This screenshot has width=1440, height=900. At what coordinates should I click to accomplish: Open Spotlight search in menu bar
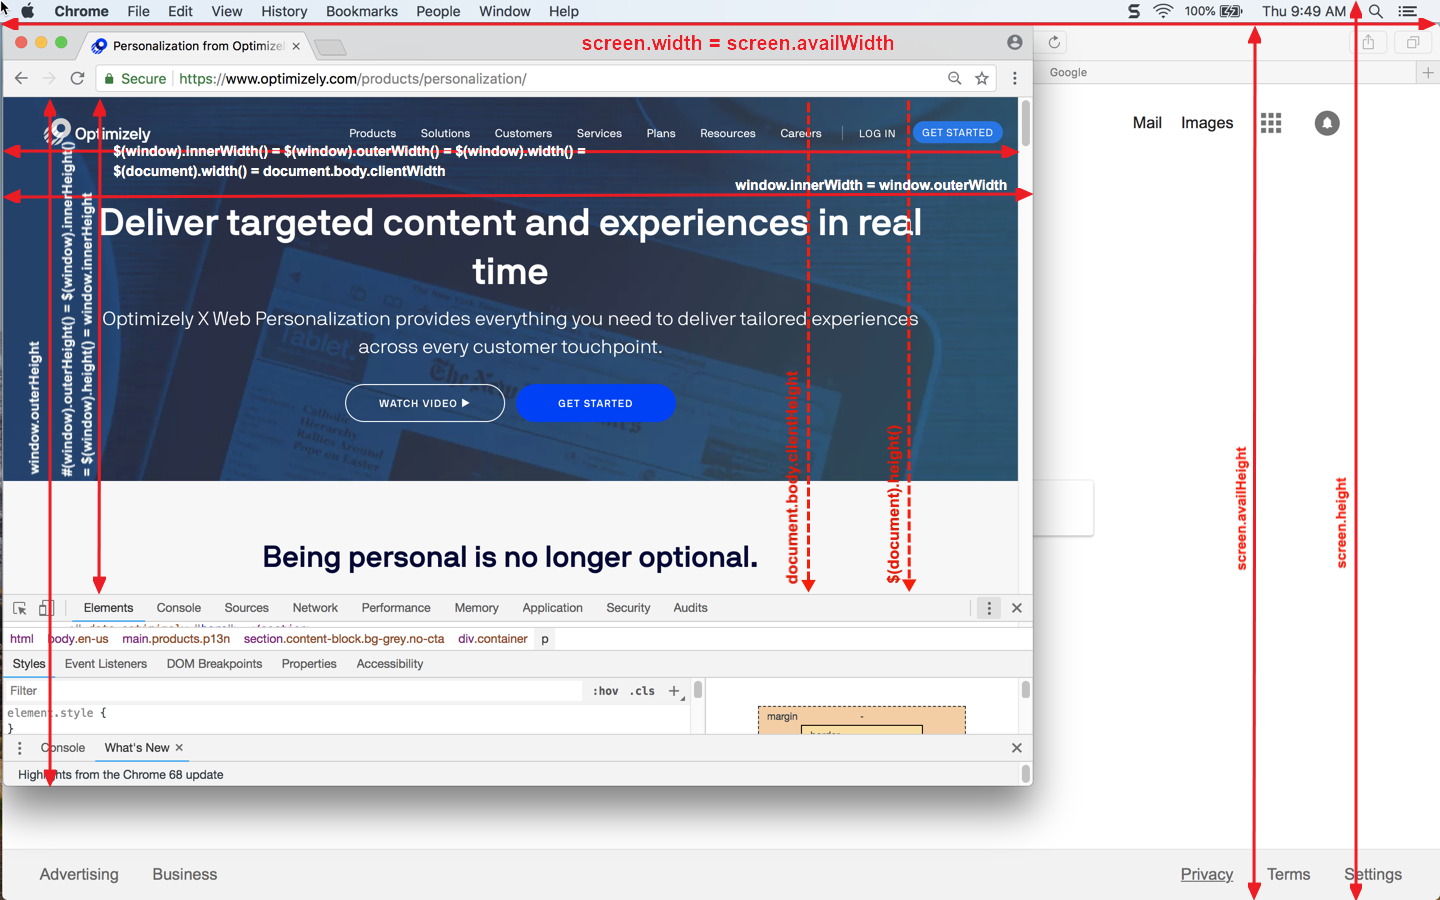(1376, 11)
